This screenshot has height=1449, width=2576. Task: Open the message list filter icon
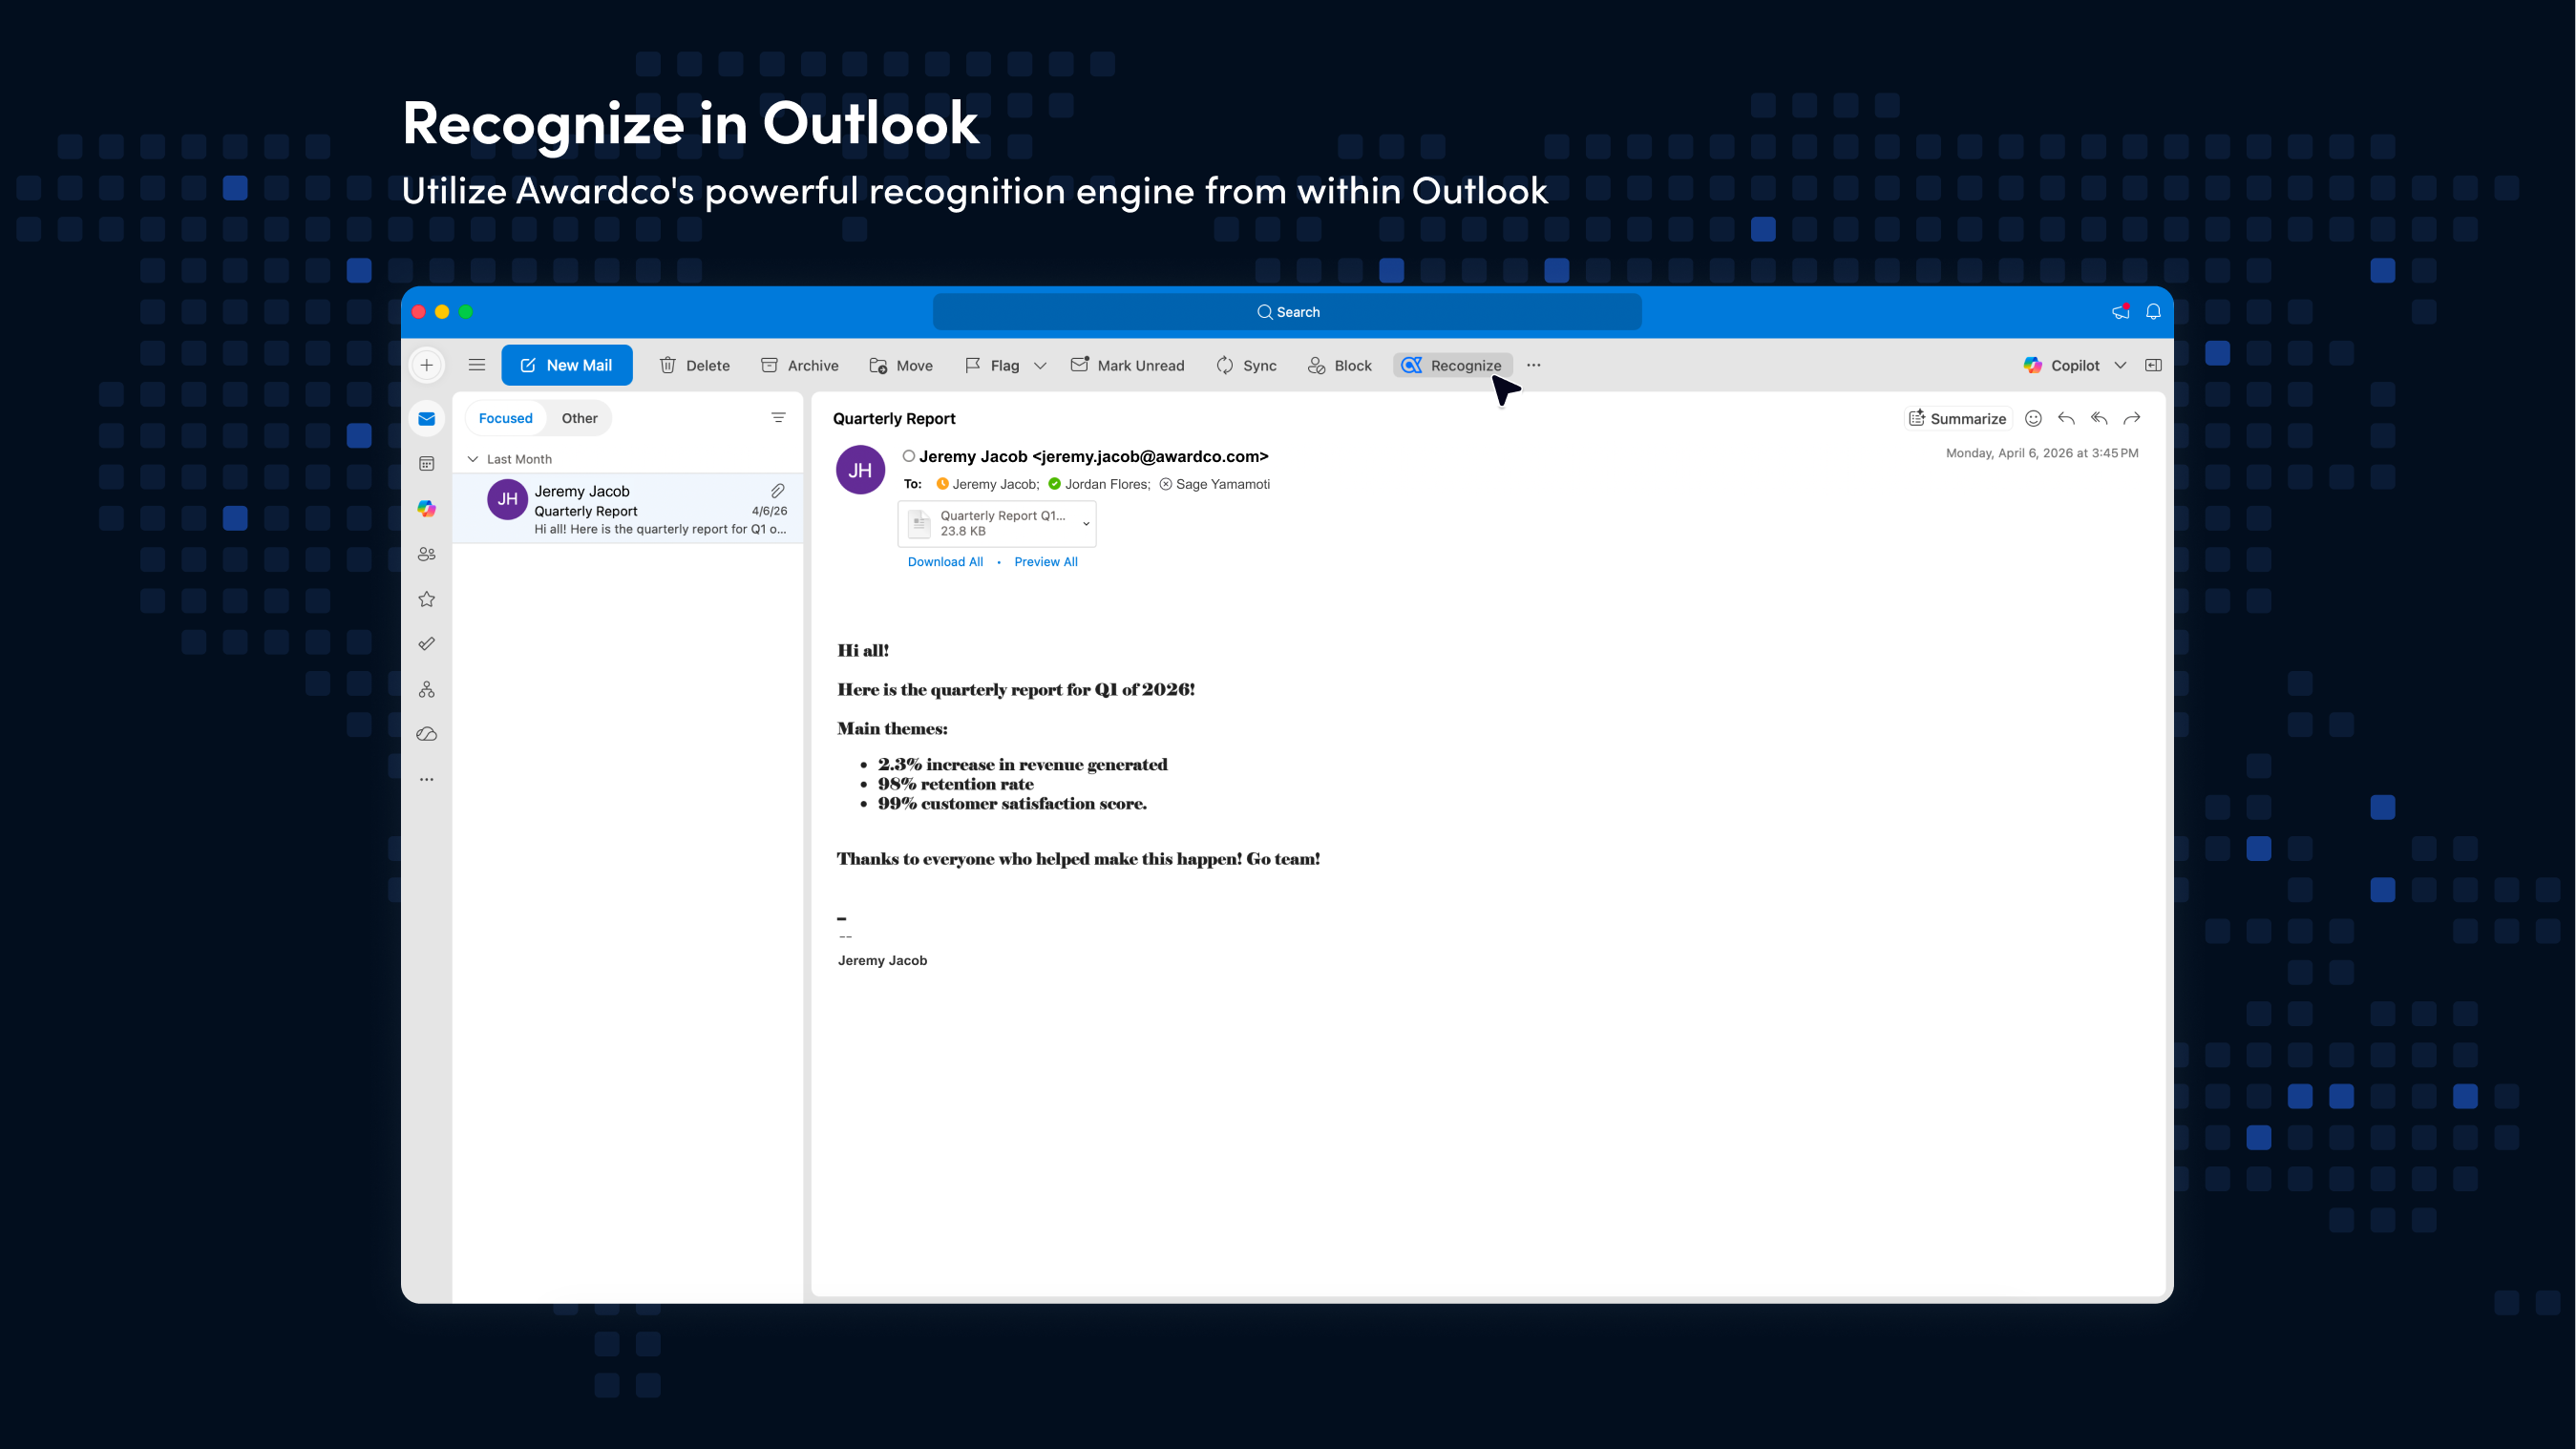click(x=779, y=418)
